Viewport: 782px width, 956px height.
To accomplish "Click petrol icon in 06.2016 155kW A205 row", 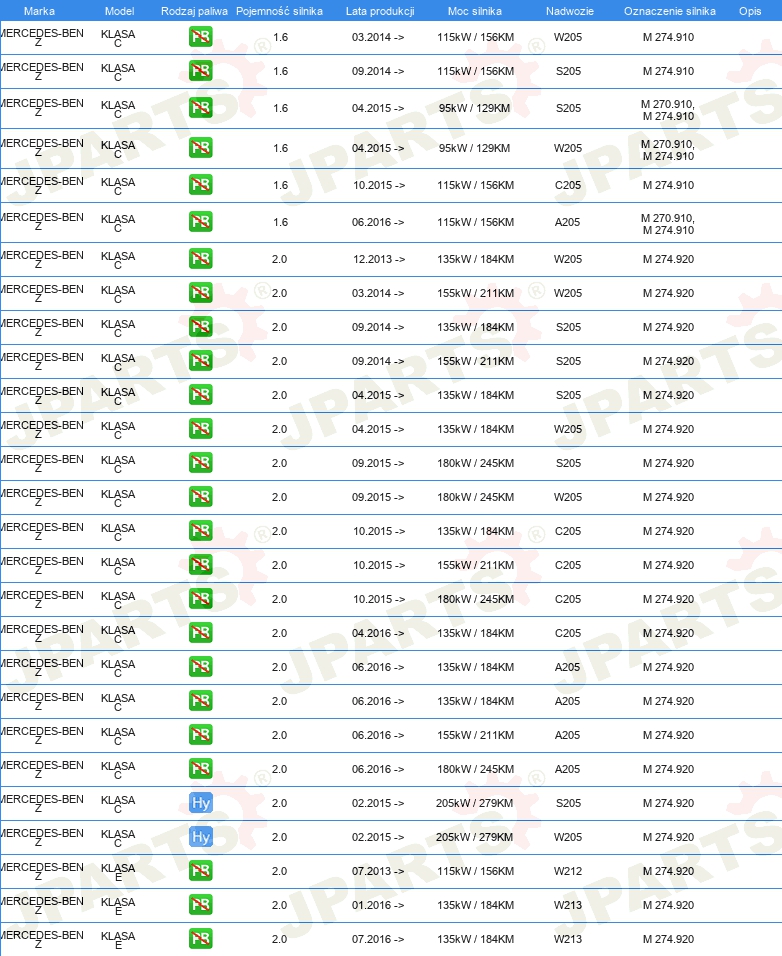I will pyautogui.click(x=201, y=735).
